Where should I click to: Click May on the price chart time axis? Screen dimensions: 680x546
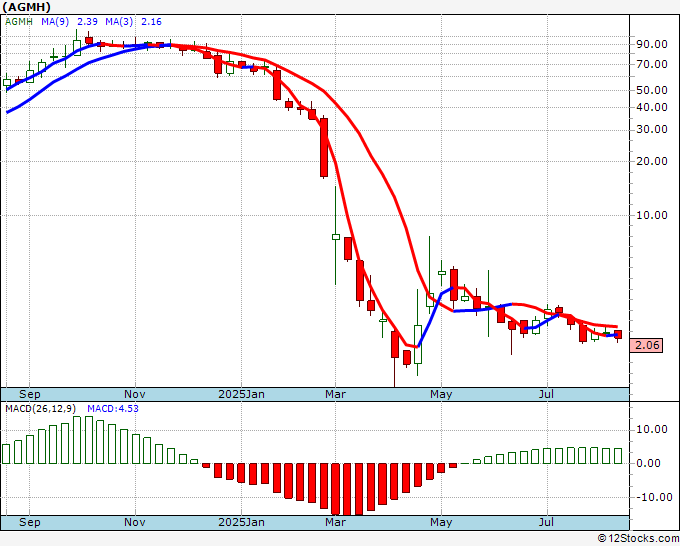[x=441, y=394]
